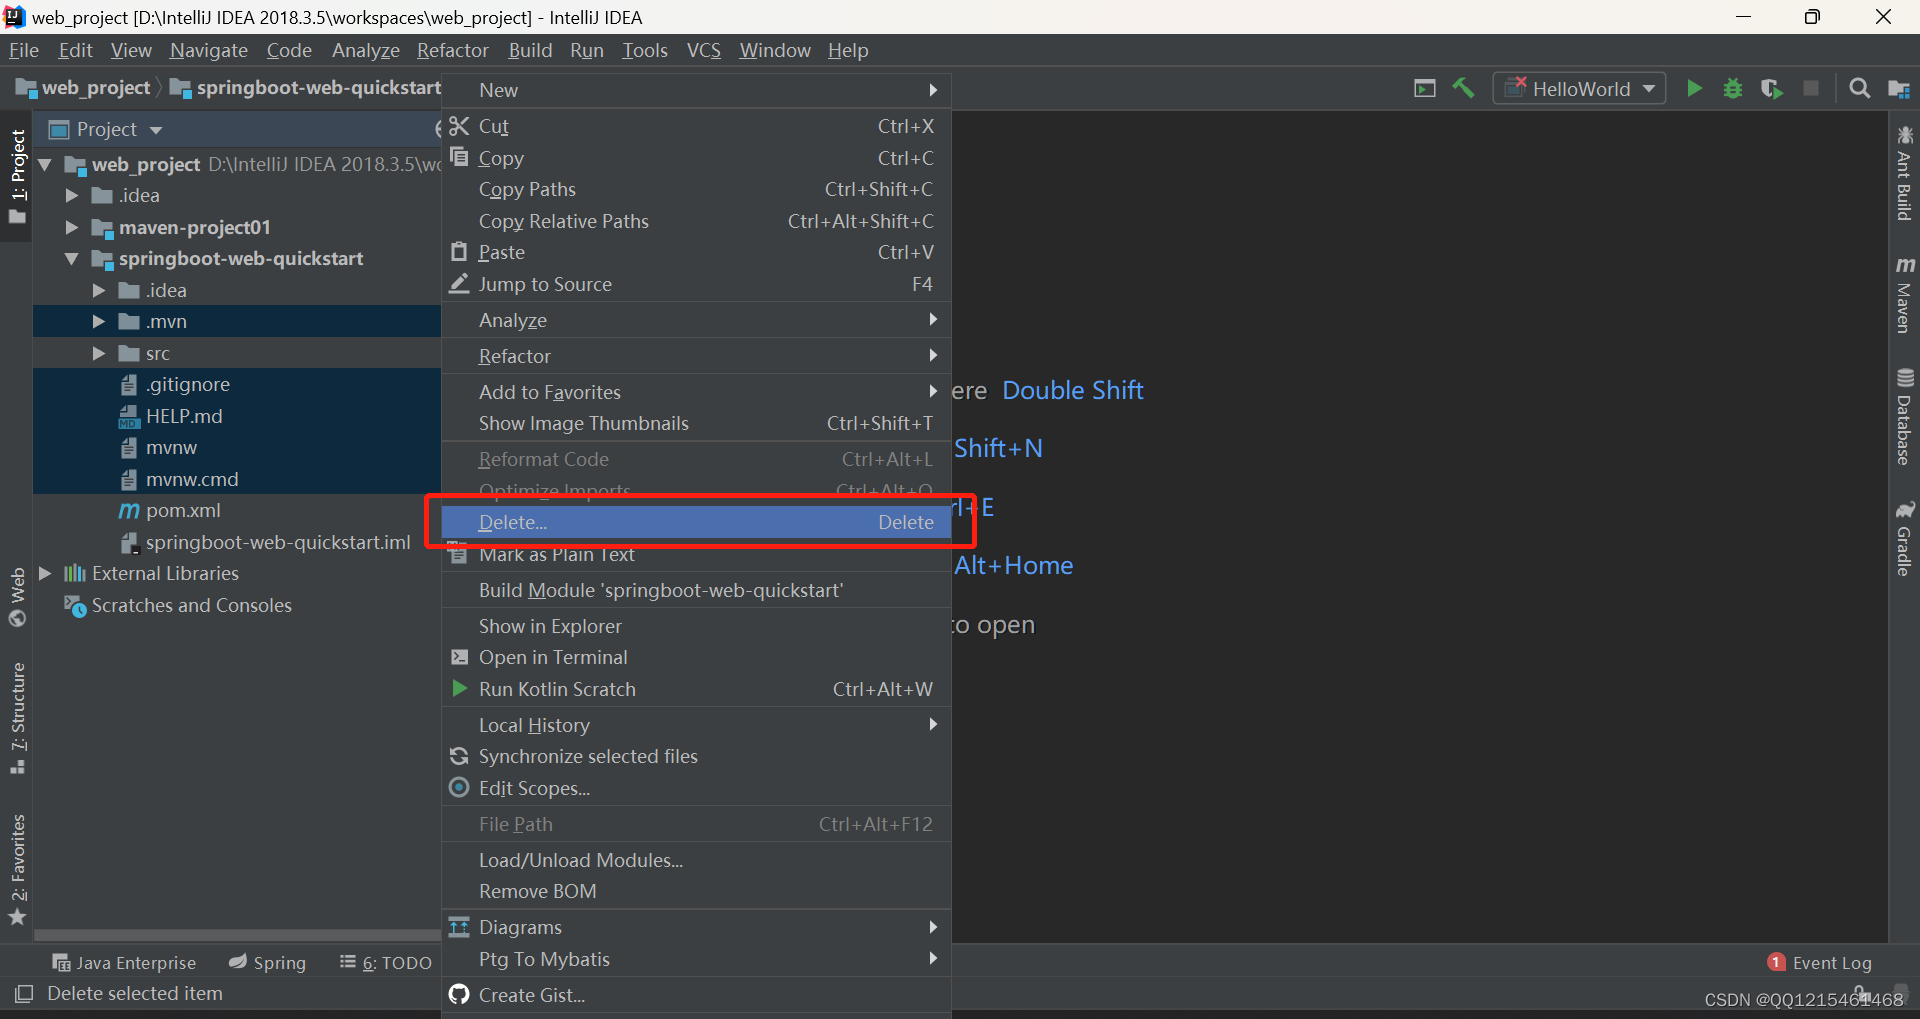Click the project tree horizontal scrollbar
Viewport: 1920px width, 1019px height.
(x=238, y=936)
